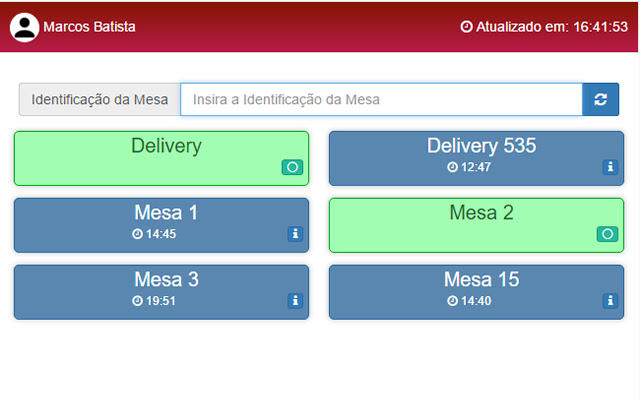640x400 pixels.
Task: Open info icon on Mesa 15
Action: tap(610, 300)
